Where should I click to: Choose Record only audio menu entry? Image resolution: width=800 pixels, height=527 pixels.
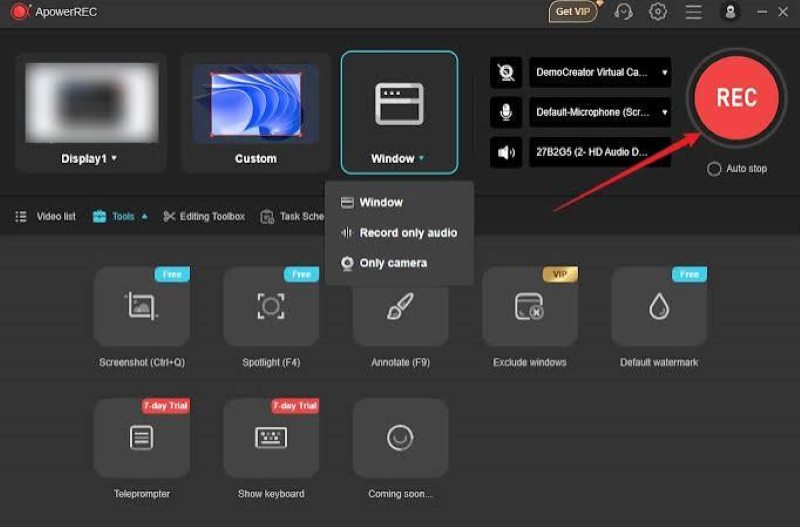(x=399, y=233)
